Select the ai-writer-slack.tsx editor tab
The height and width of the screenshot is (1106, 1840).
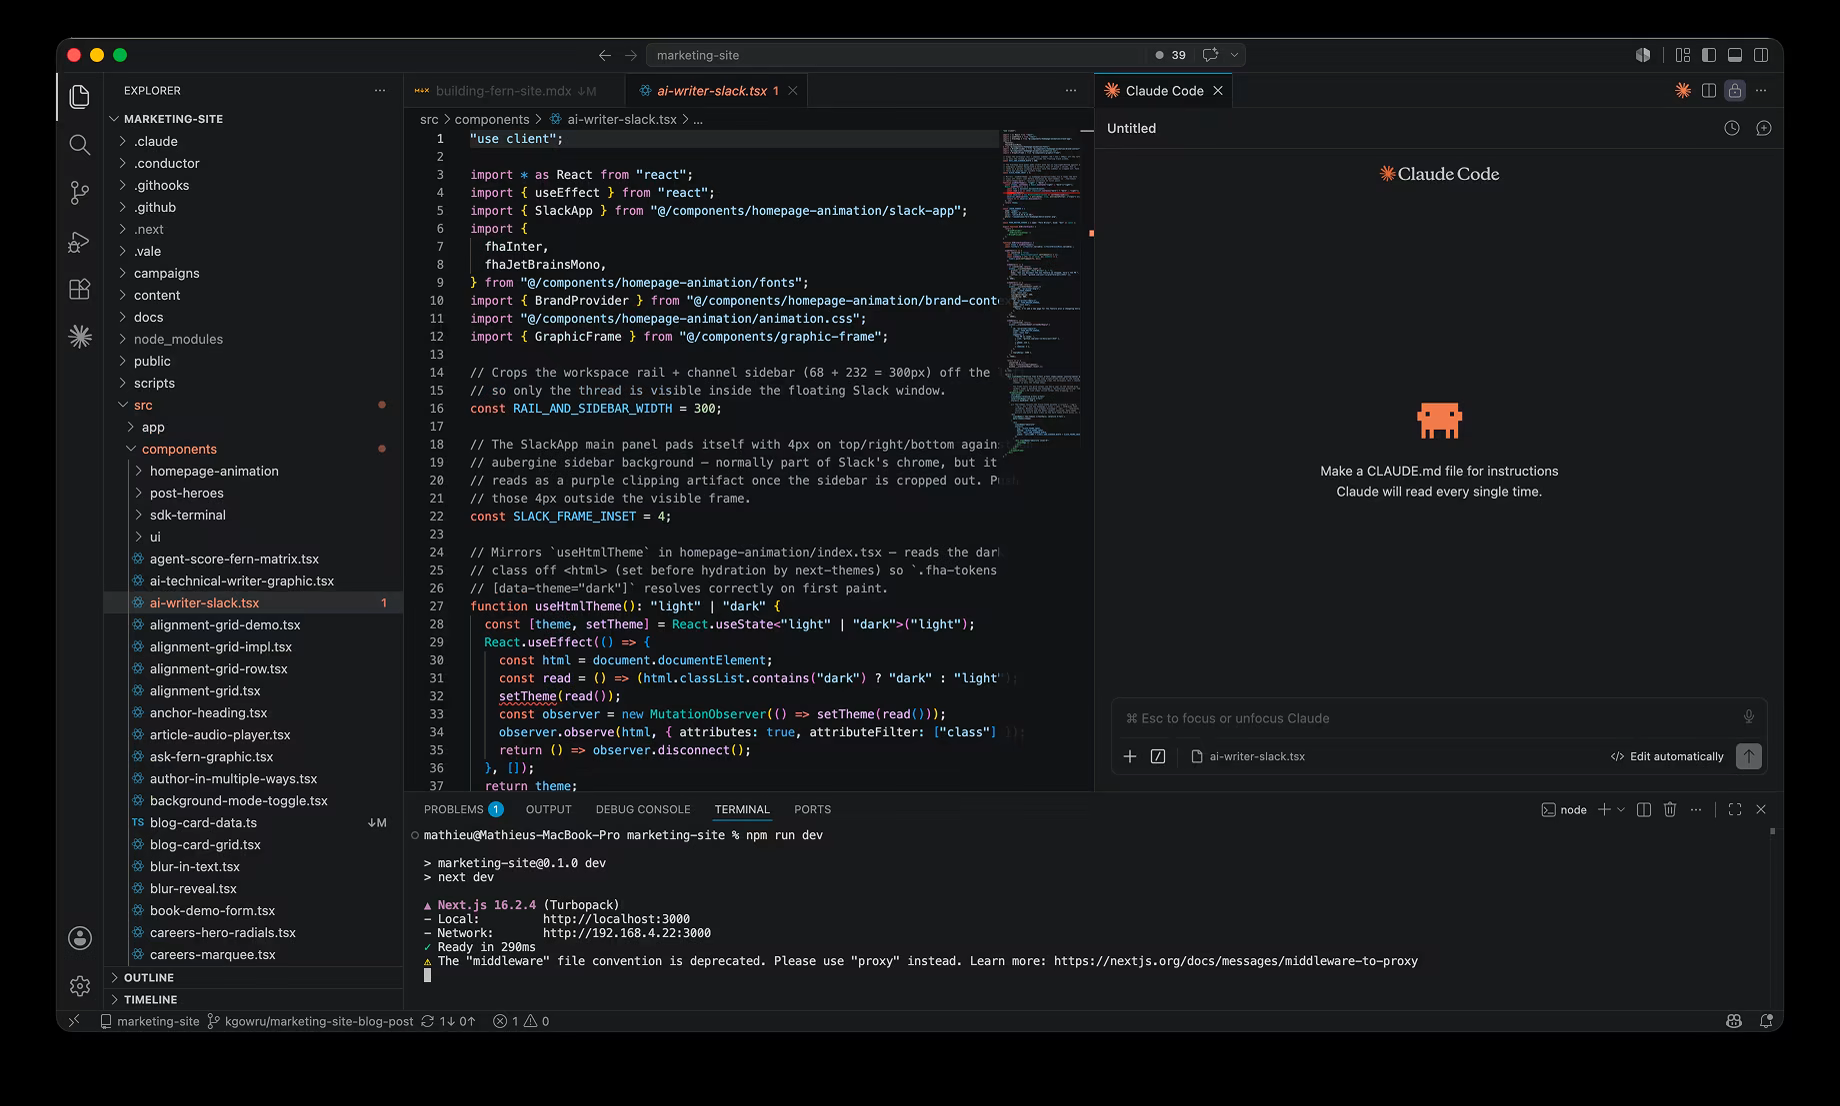point(716,91)
